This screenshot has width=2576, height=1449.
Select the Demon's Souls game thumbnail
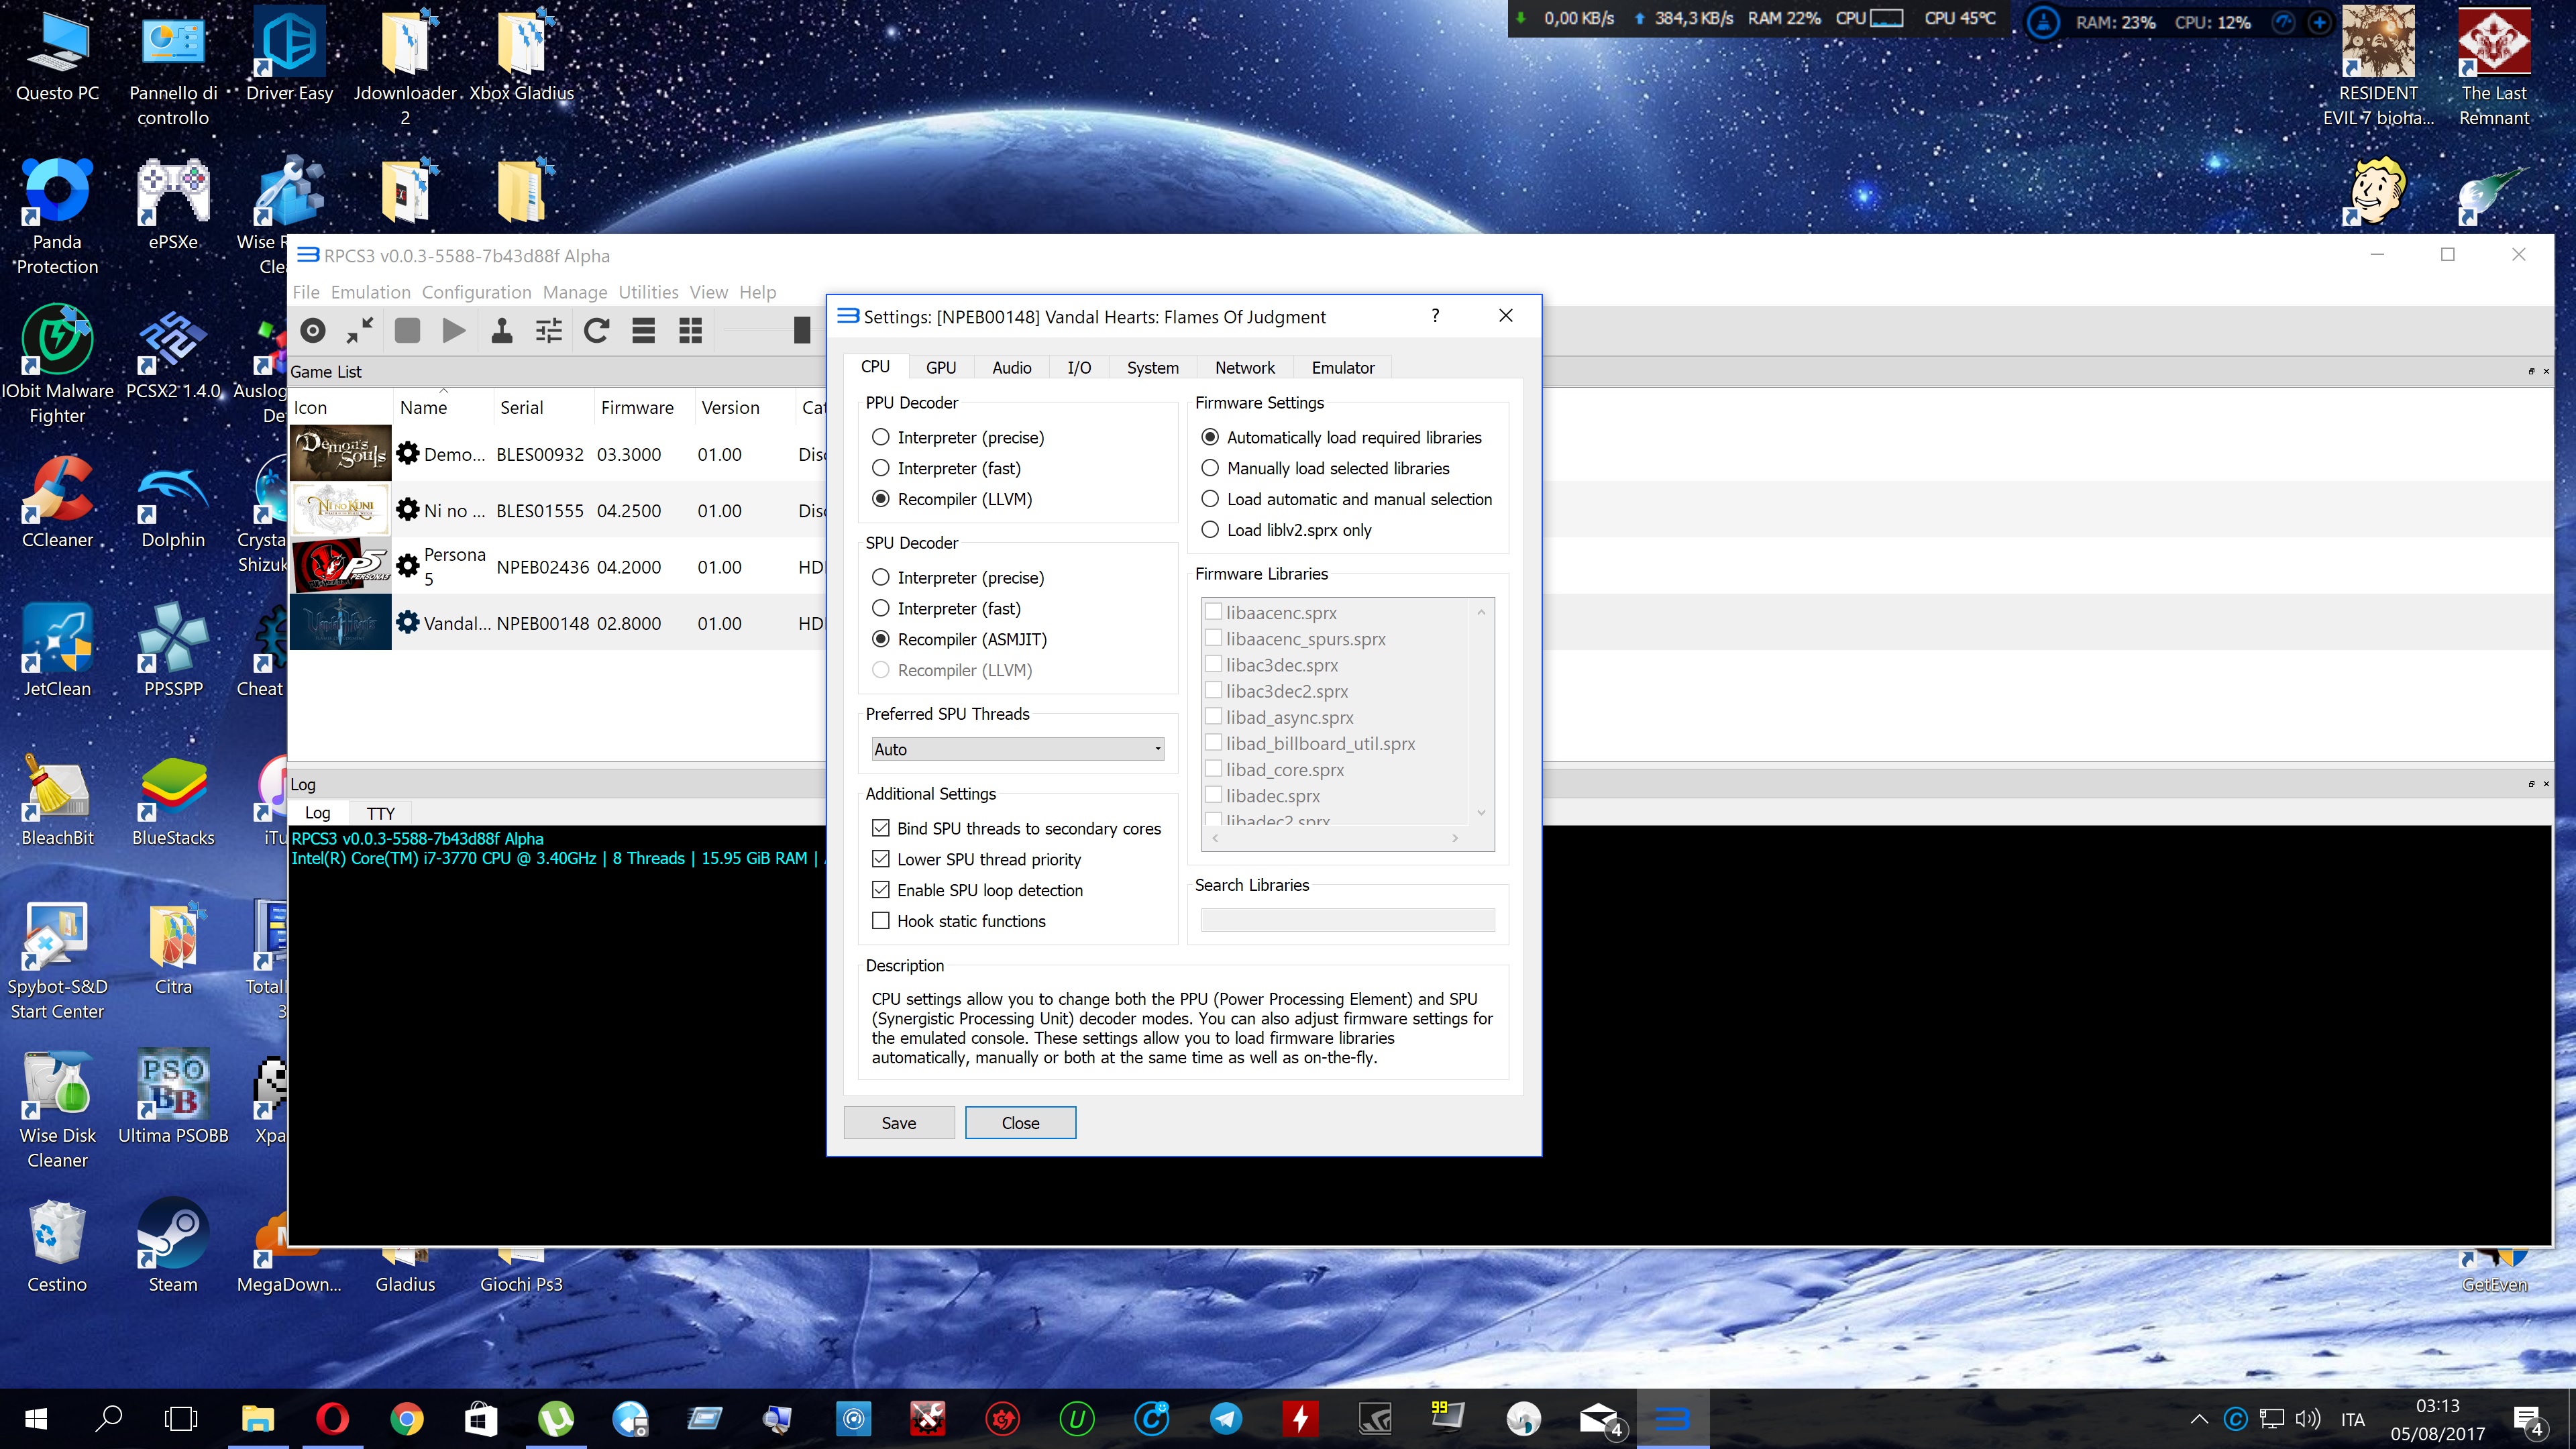[341, 453]
